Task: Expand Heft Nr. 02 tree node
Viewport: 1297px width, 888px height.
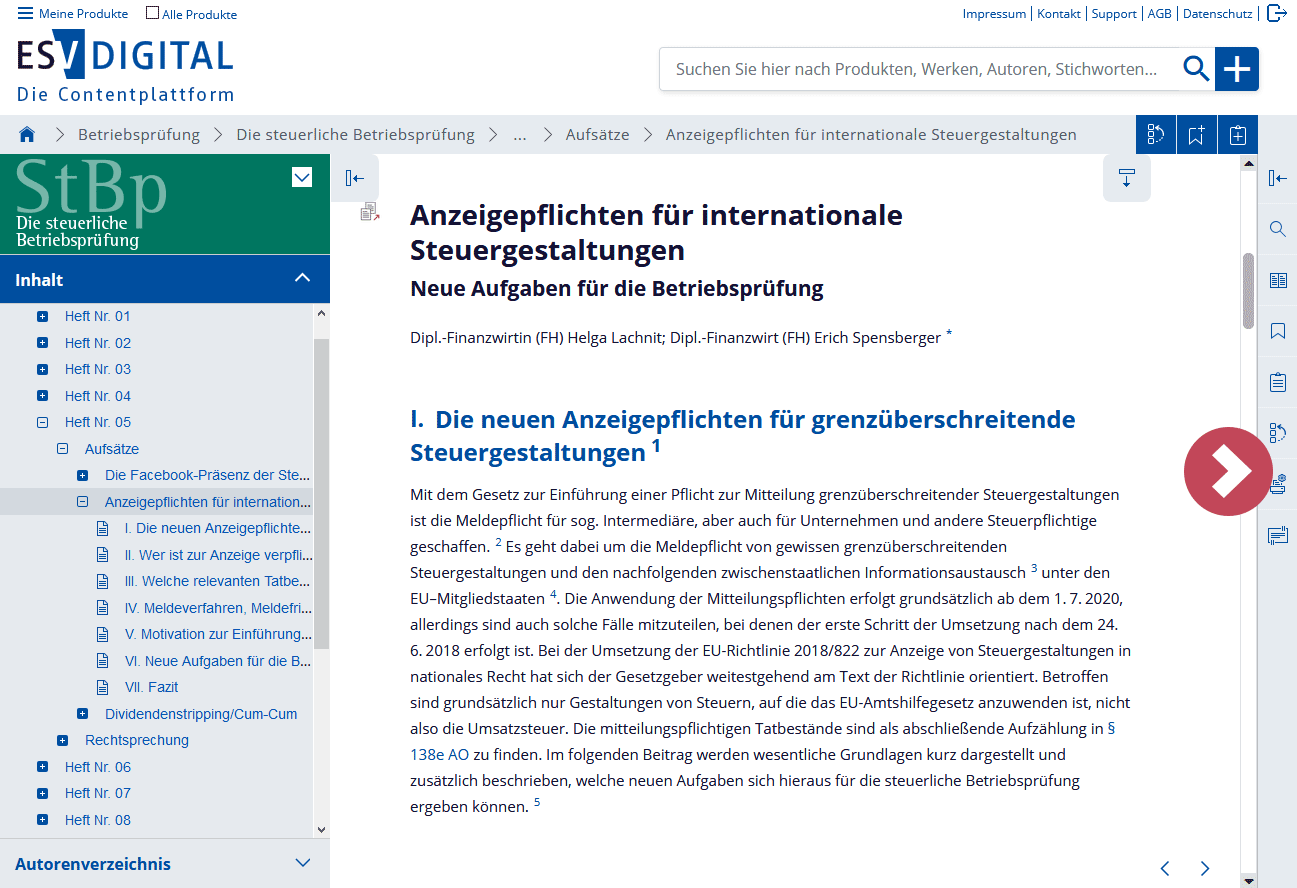Action: coord(42,343)
